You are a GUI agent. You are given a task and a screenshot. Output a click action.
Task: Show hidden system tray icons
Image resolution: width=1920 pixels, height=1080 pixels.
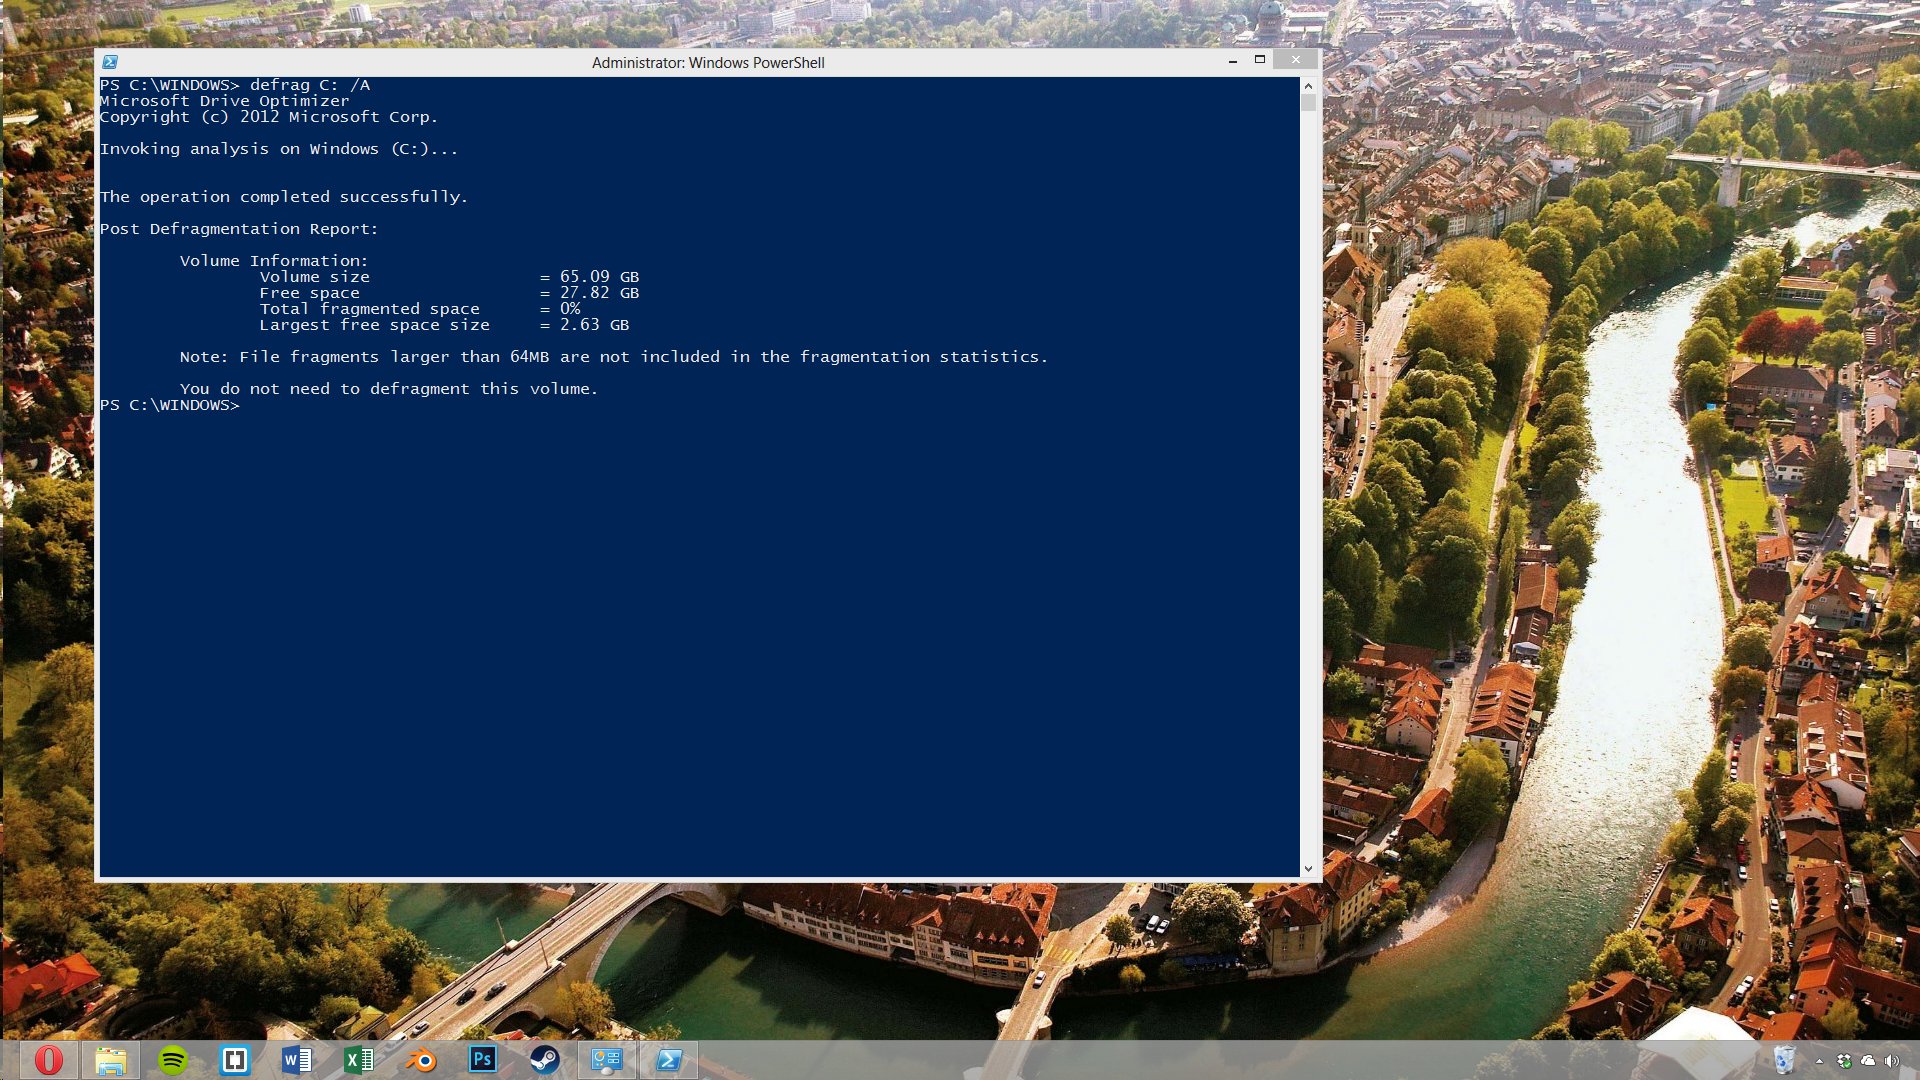[x=1819, y=1061]
